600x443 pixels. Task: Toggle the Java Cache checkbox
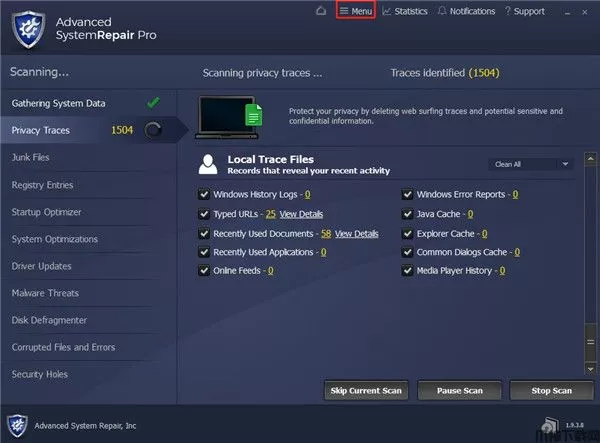point(408,214)
